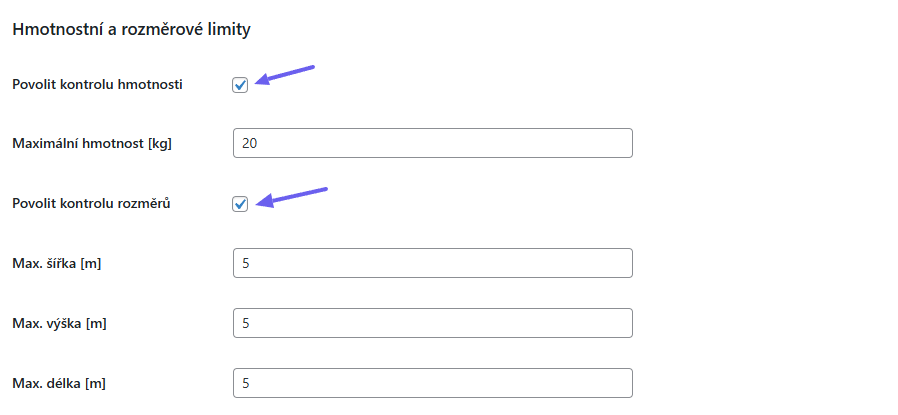
Task: Focus the Max. šířka input field
Action: tap(432, 263)
